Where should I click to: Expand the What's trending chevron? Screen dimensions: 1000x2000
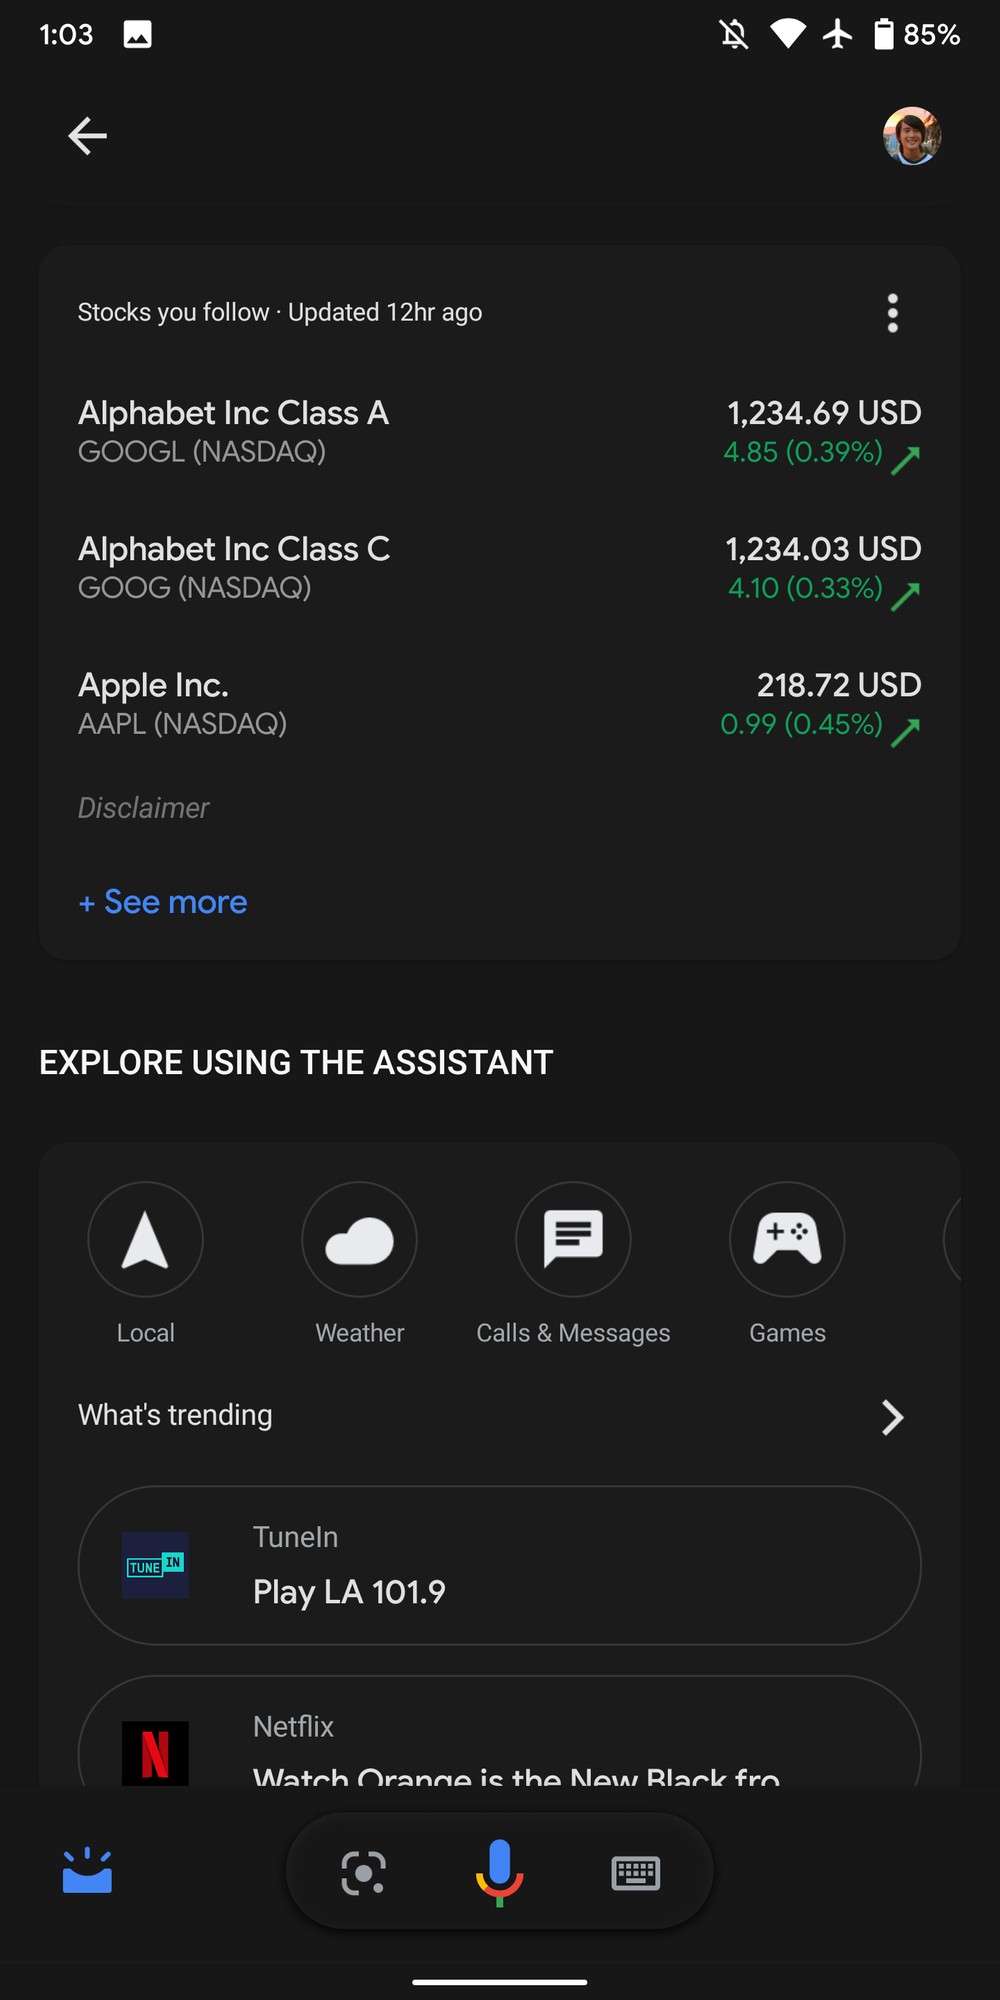(892, 1417)
